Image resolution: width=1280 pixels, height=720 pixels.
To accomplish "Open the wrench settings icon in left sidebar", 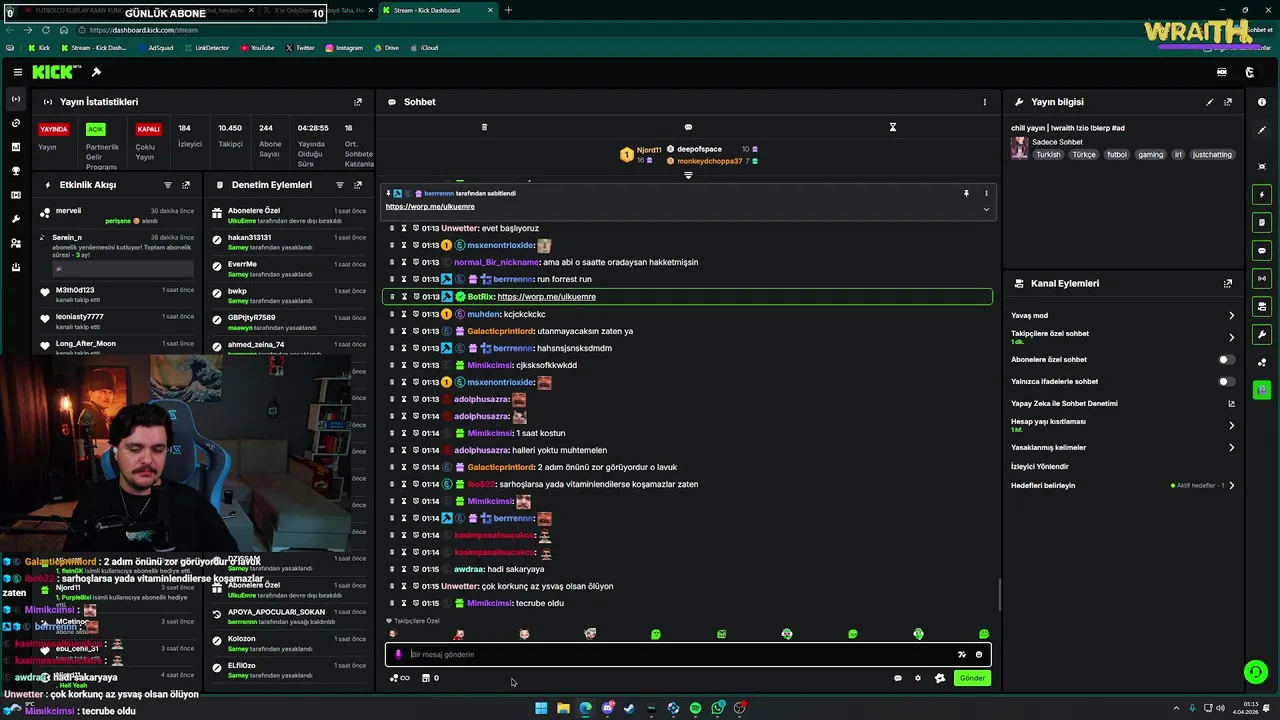I will point(15,219).
